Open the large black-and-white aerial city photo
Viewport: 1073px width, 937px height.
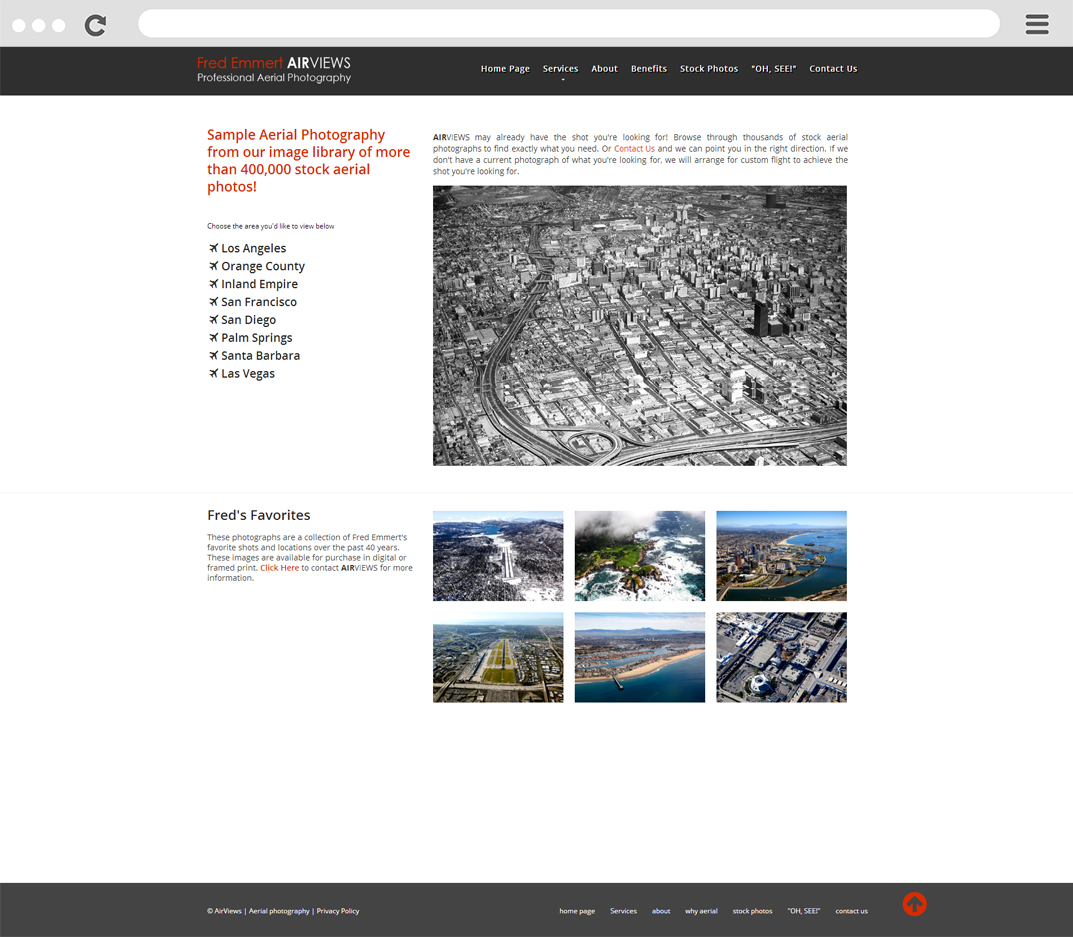tap(639, 325)
